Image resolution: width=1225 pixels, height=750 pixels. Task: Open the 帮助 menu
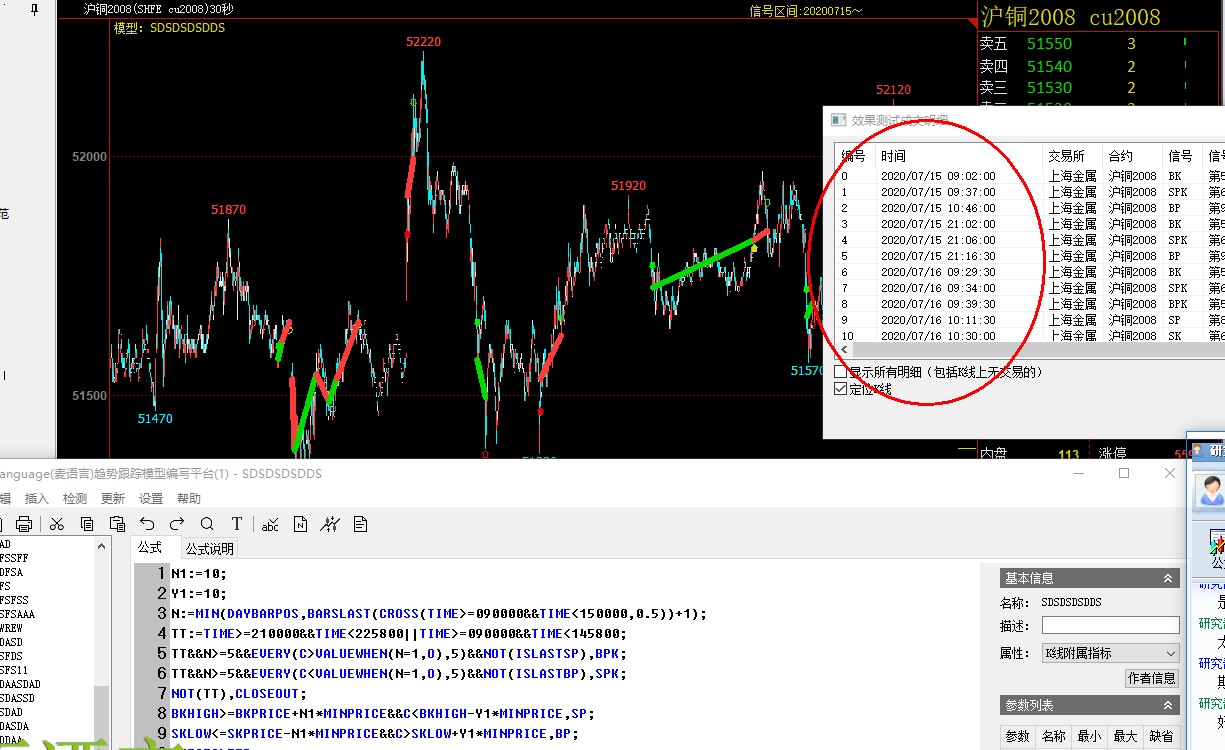click(x=189, y=498)
